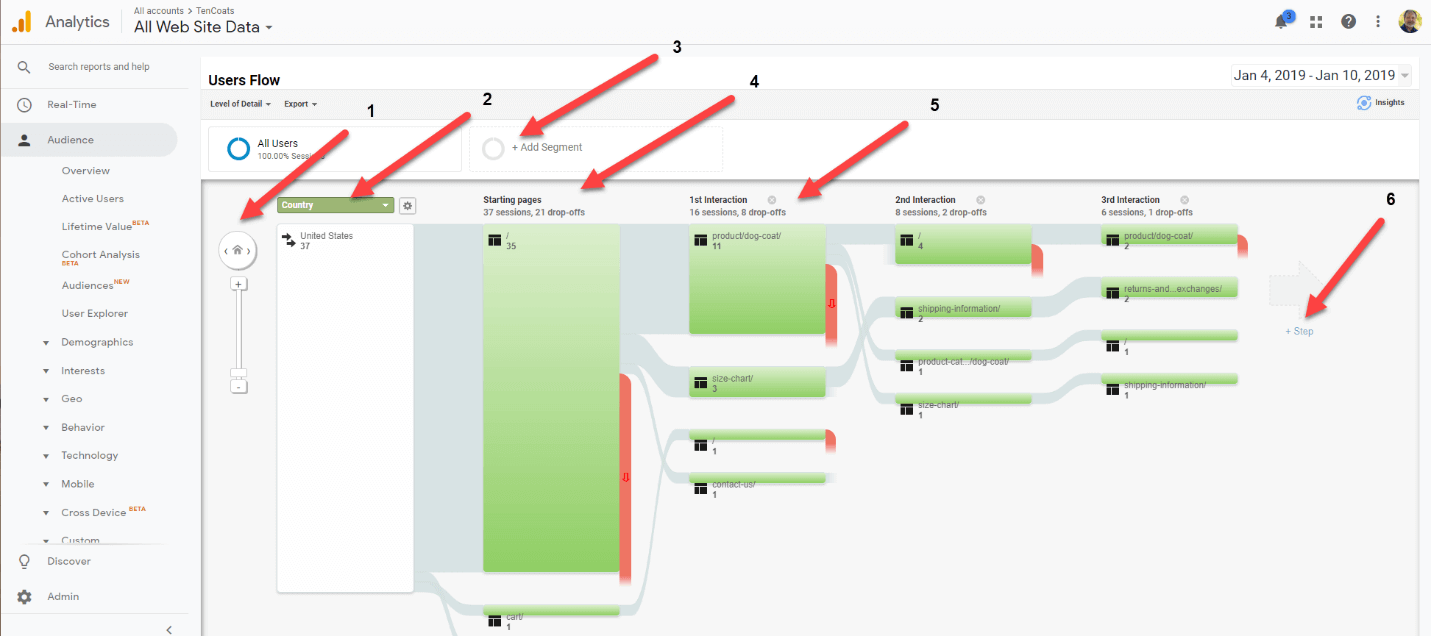This screenshot has height=636, width=1431.
Task: Add another flow step with + Step
Action: point(1299,331)
